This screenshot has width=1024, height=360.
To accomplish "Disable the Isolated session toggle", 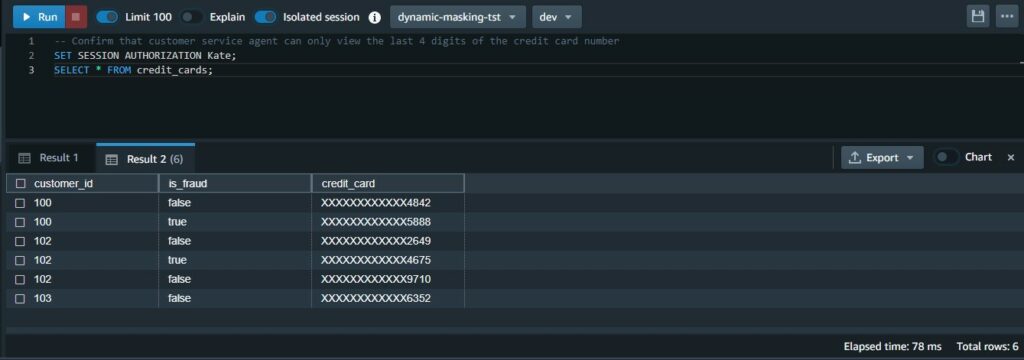I will [265, 17].
